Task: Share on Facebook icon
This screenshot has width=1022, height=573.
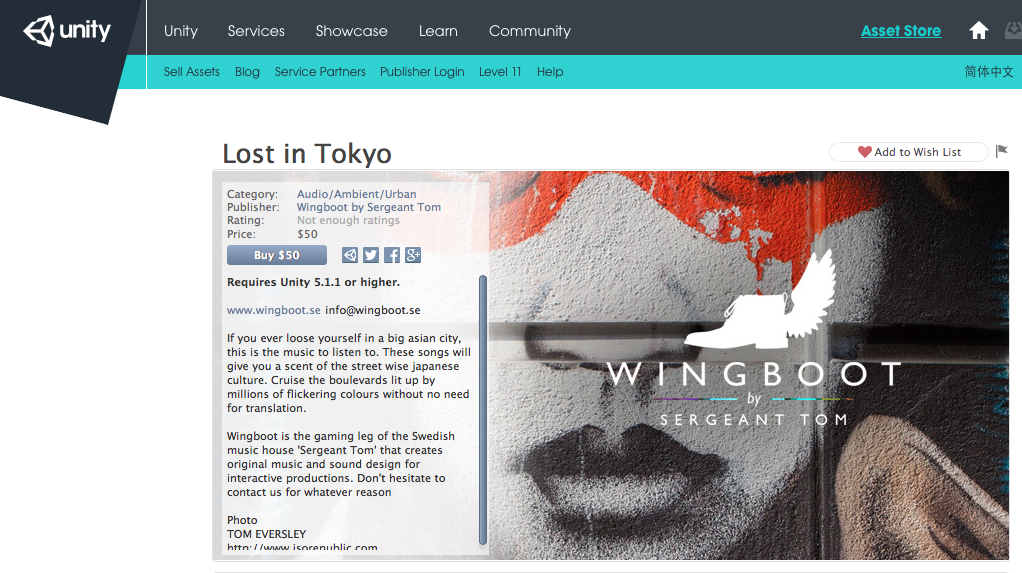Action: pyautogui.click(x=392, y=255)
